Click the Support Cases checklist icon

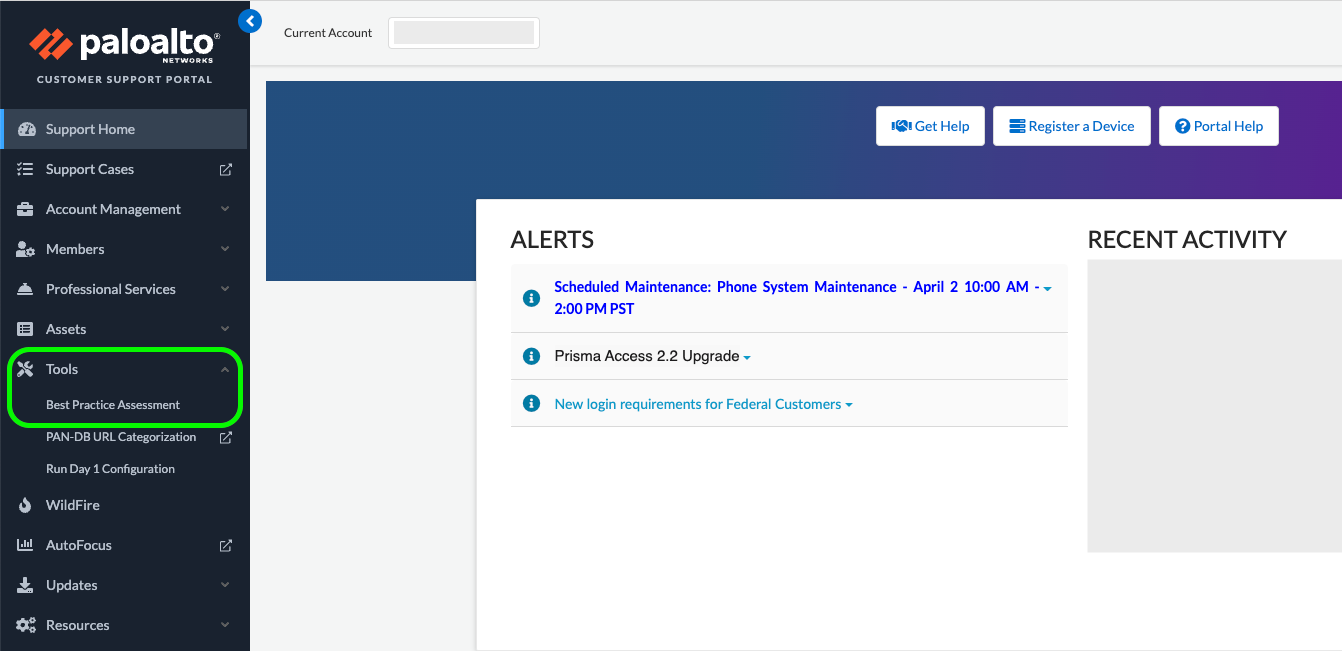coord(26,169)
